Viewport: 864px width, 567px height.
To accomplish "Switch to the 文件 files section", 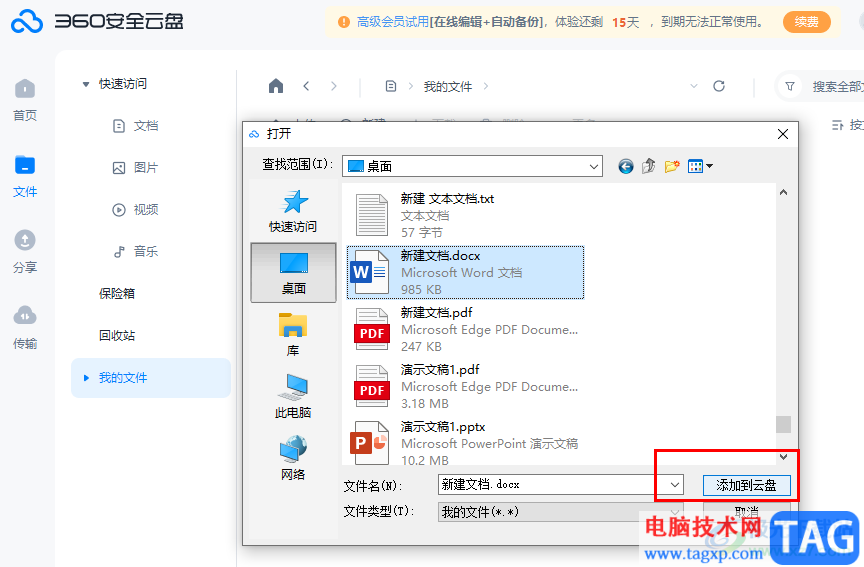I will (25, 176).
